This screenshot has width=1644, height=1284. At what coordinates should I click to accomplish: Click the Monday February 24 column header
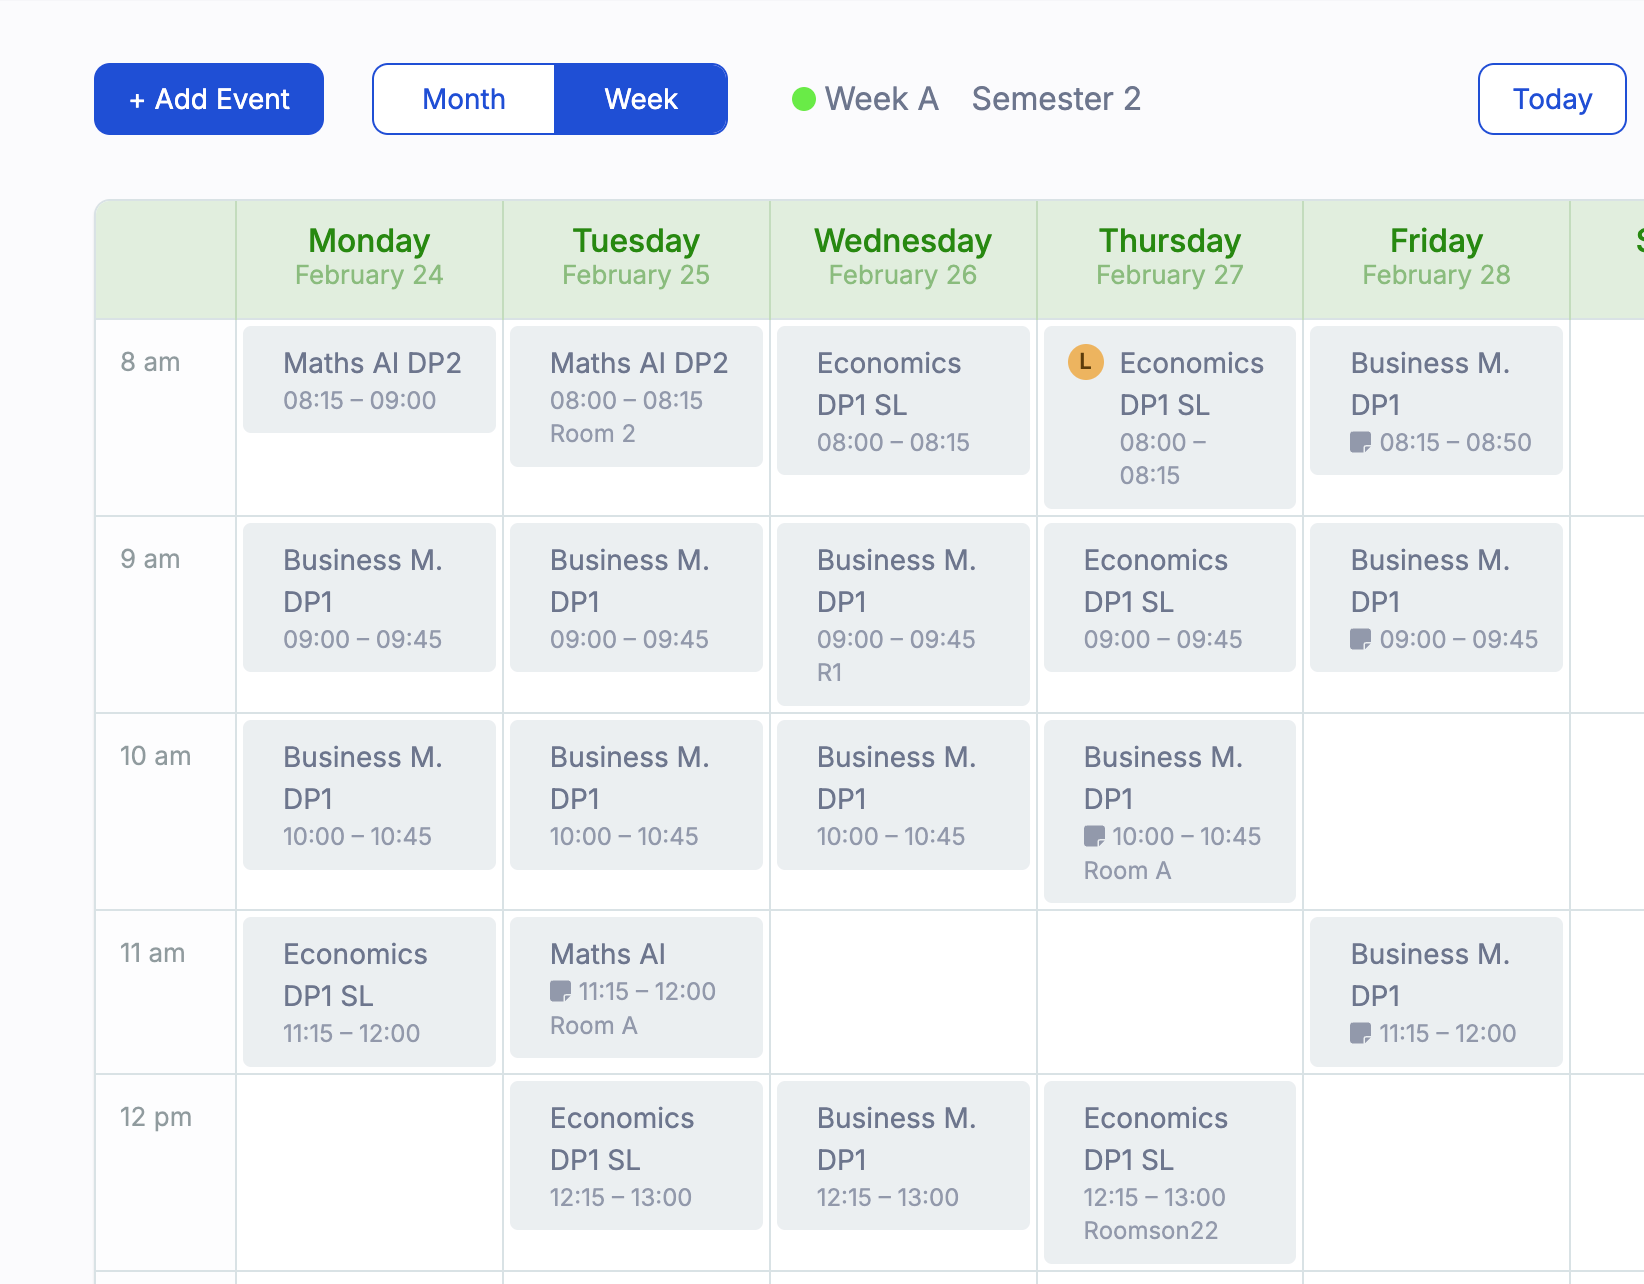[368, 256]
